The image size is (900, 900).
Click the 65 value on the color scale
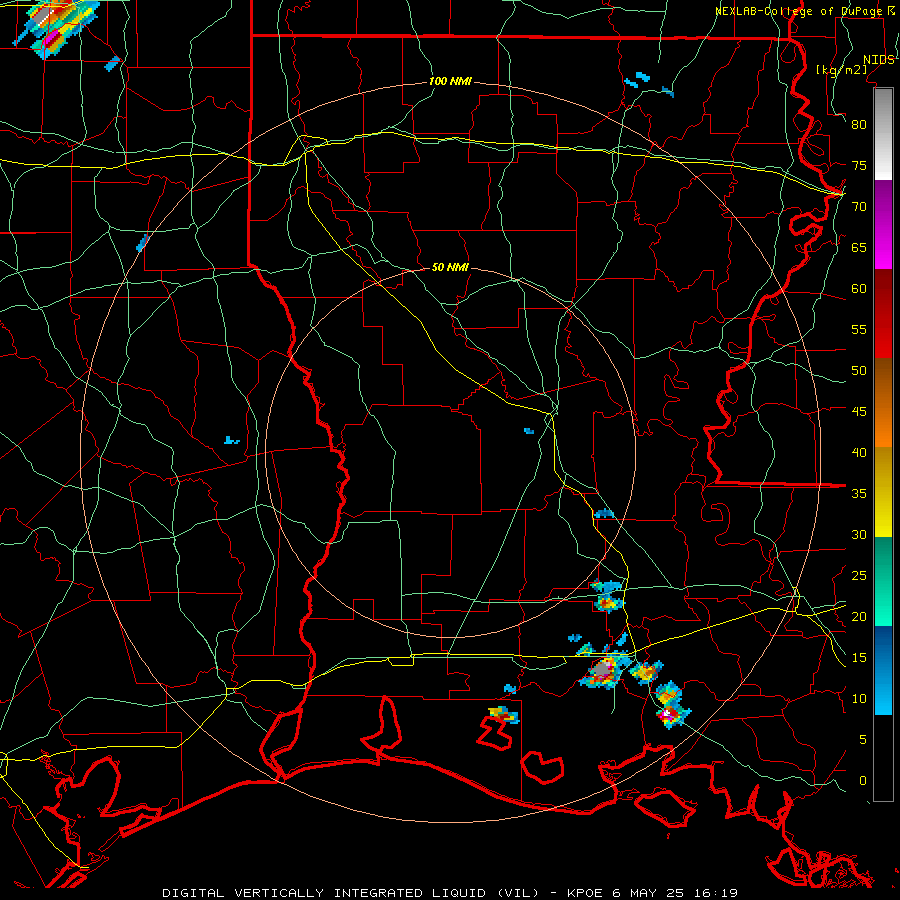pyautogui.click(x=859, y=247)
